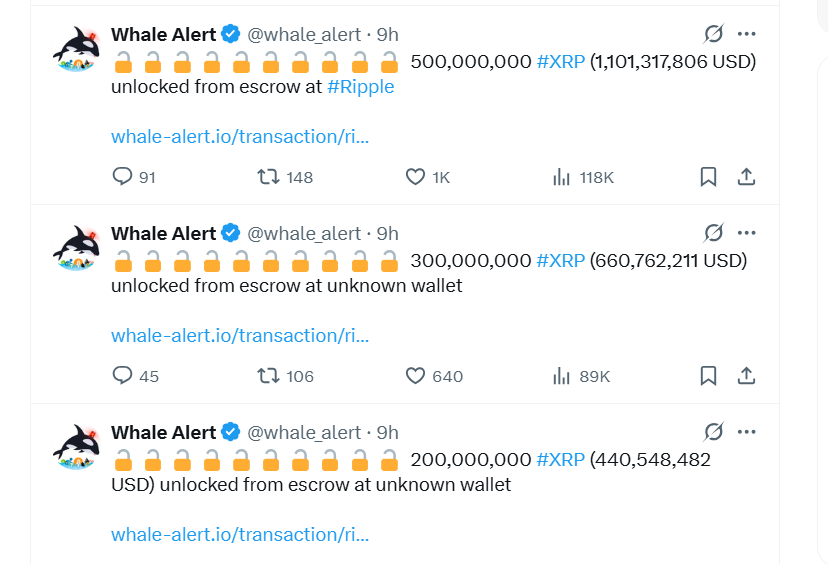
Task: Reply to the 300,000,000 XRP tweet
Action: click(x=123, y=376)
